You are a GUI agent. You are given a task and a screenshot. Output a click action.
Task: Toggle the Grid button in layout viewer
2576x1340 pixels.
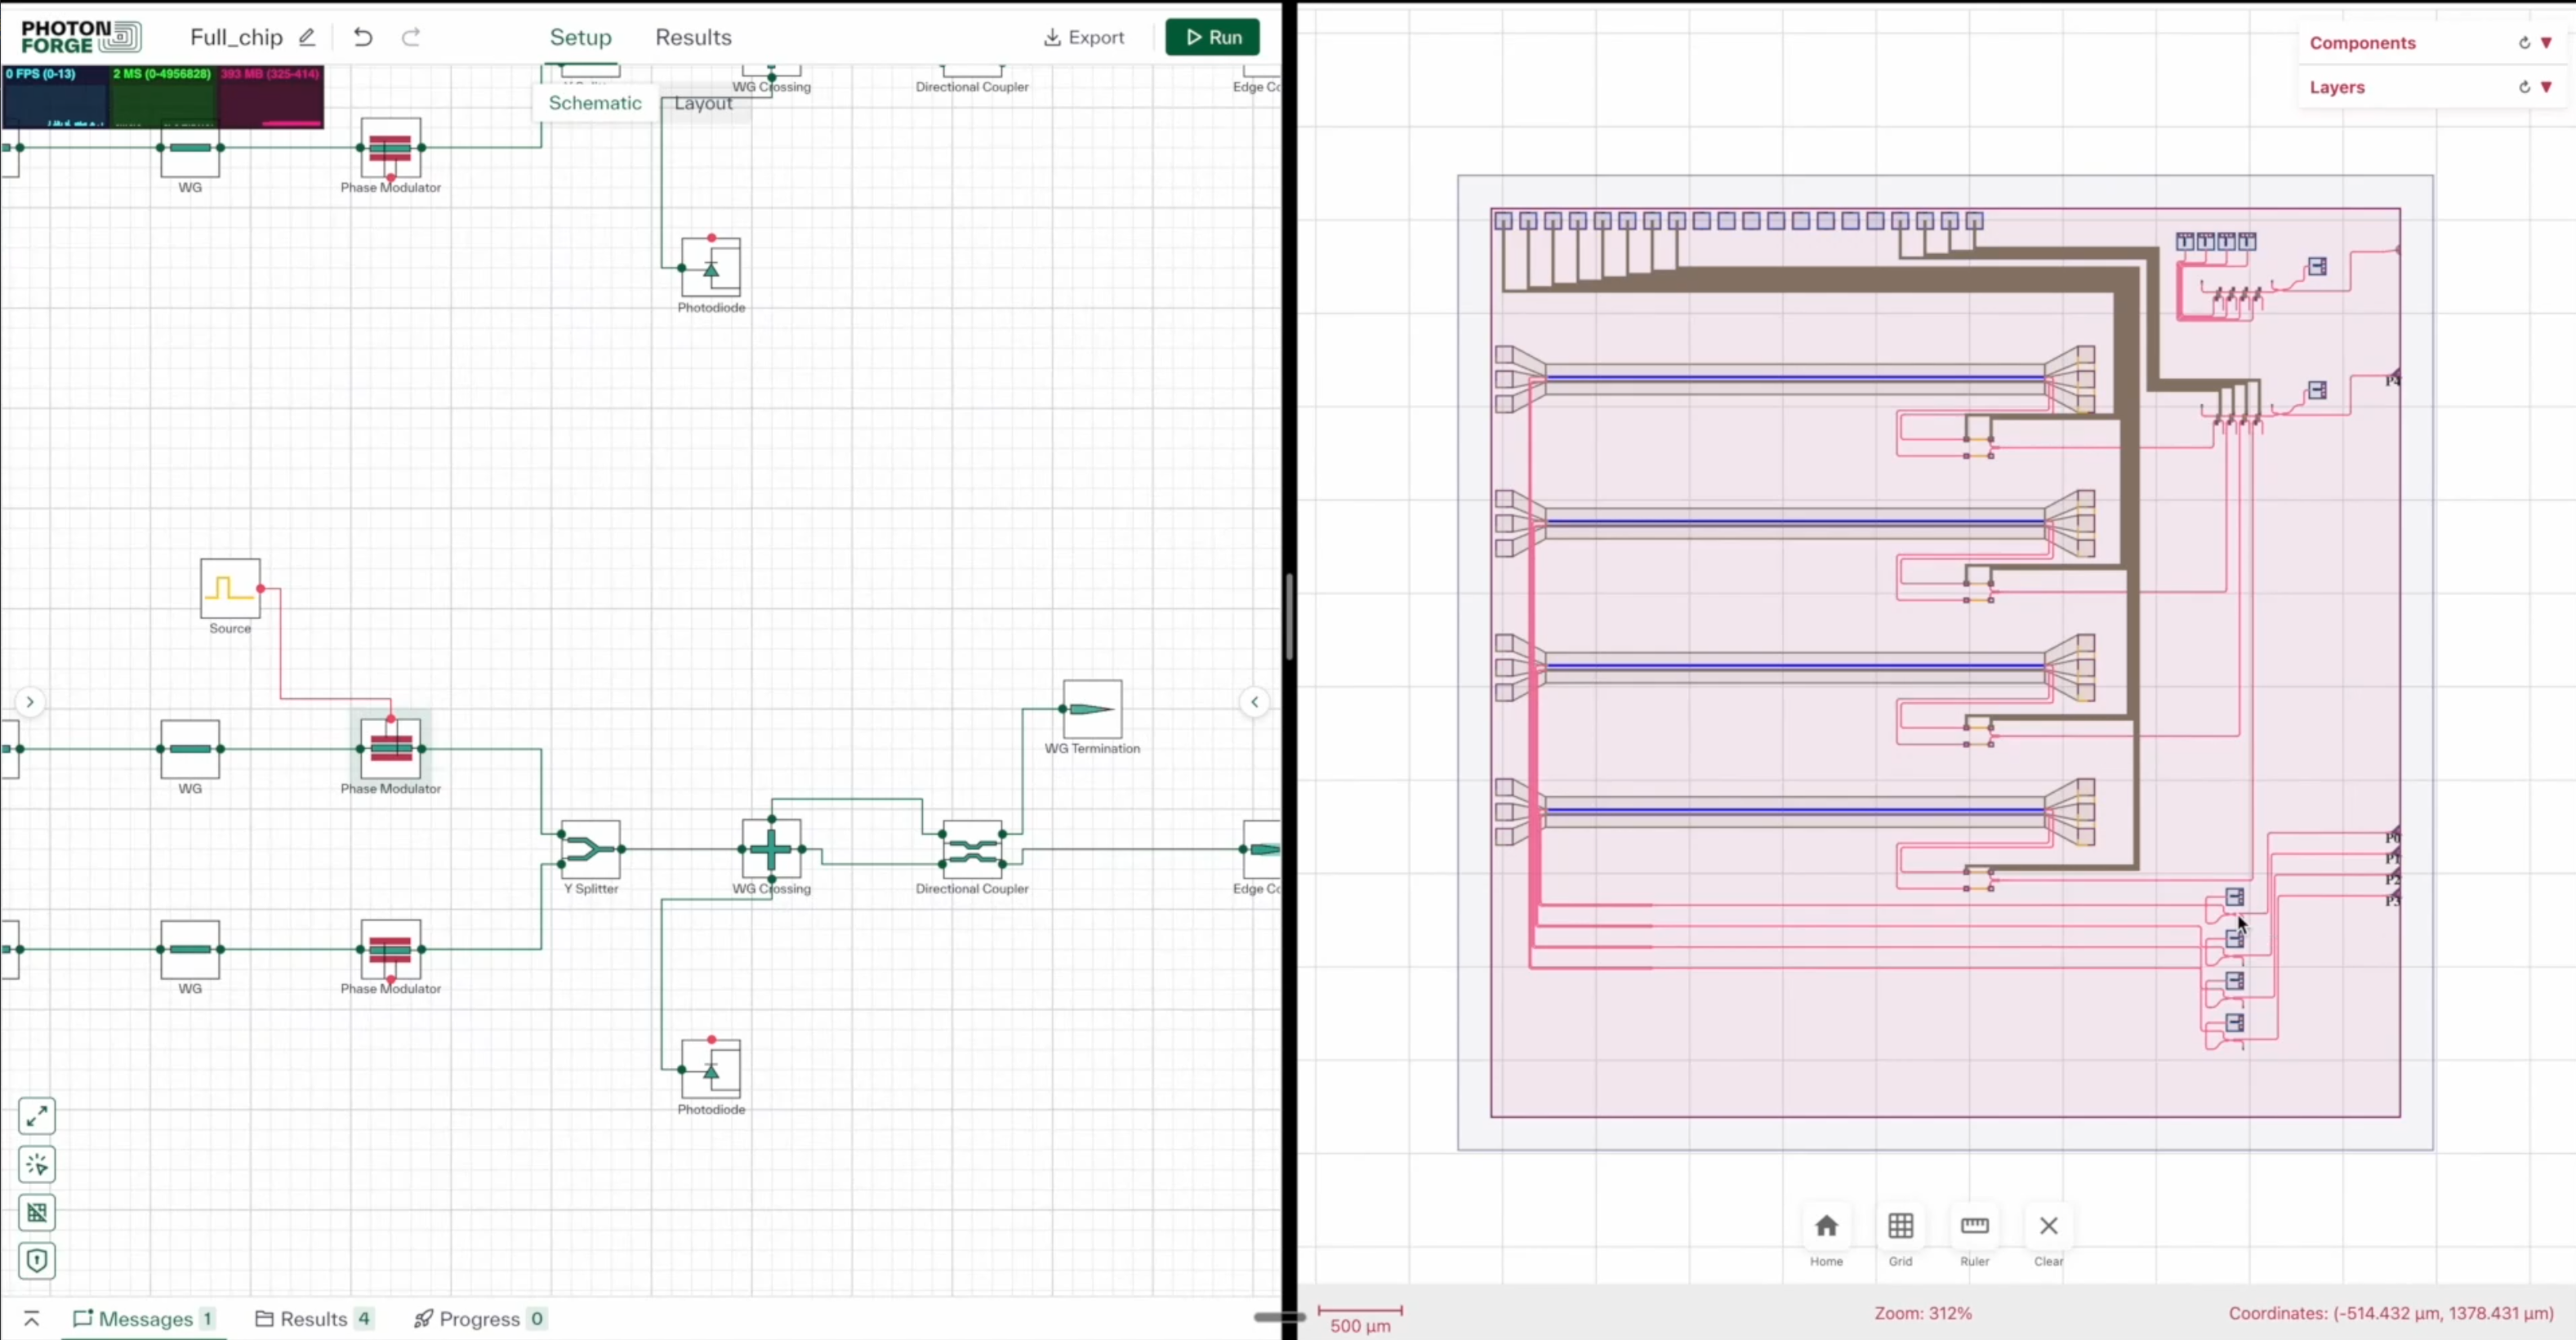click(1900, 1226)
